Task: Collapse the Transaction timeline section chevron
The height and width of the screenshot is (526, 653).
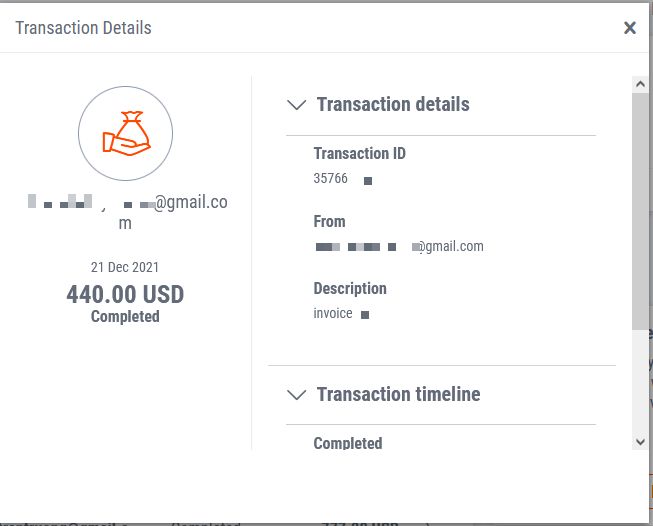Action: (296, 394)
